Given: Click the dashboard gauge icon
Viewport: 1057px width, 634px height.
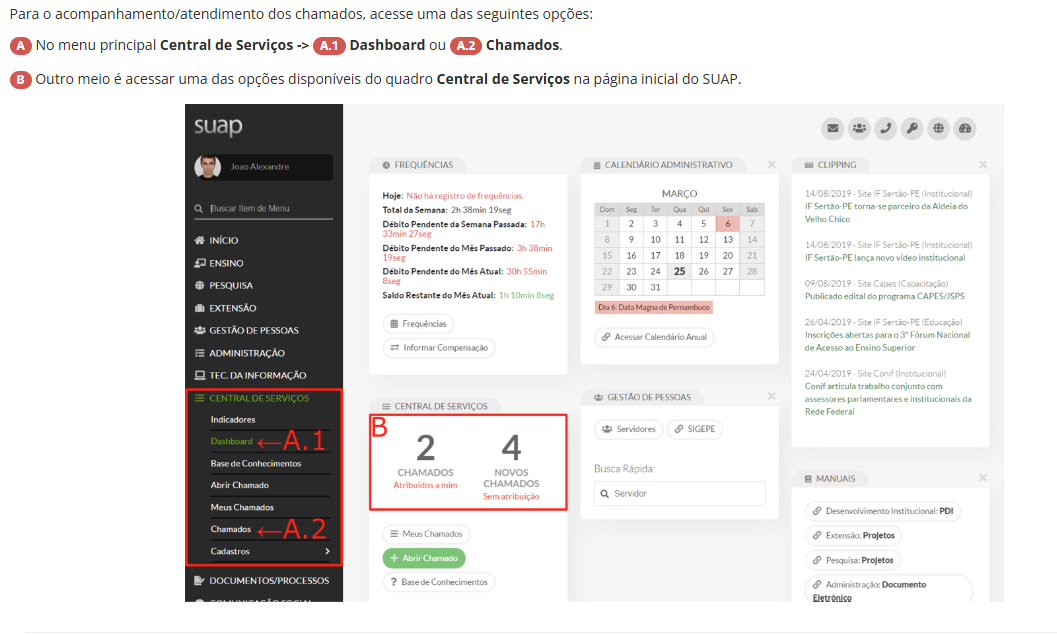Looking at the screenshot, I should click(964, 128).
